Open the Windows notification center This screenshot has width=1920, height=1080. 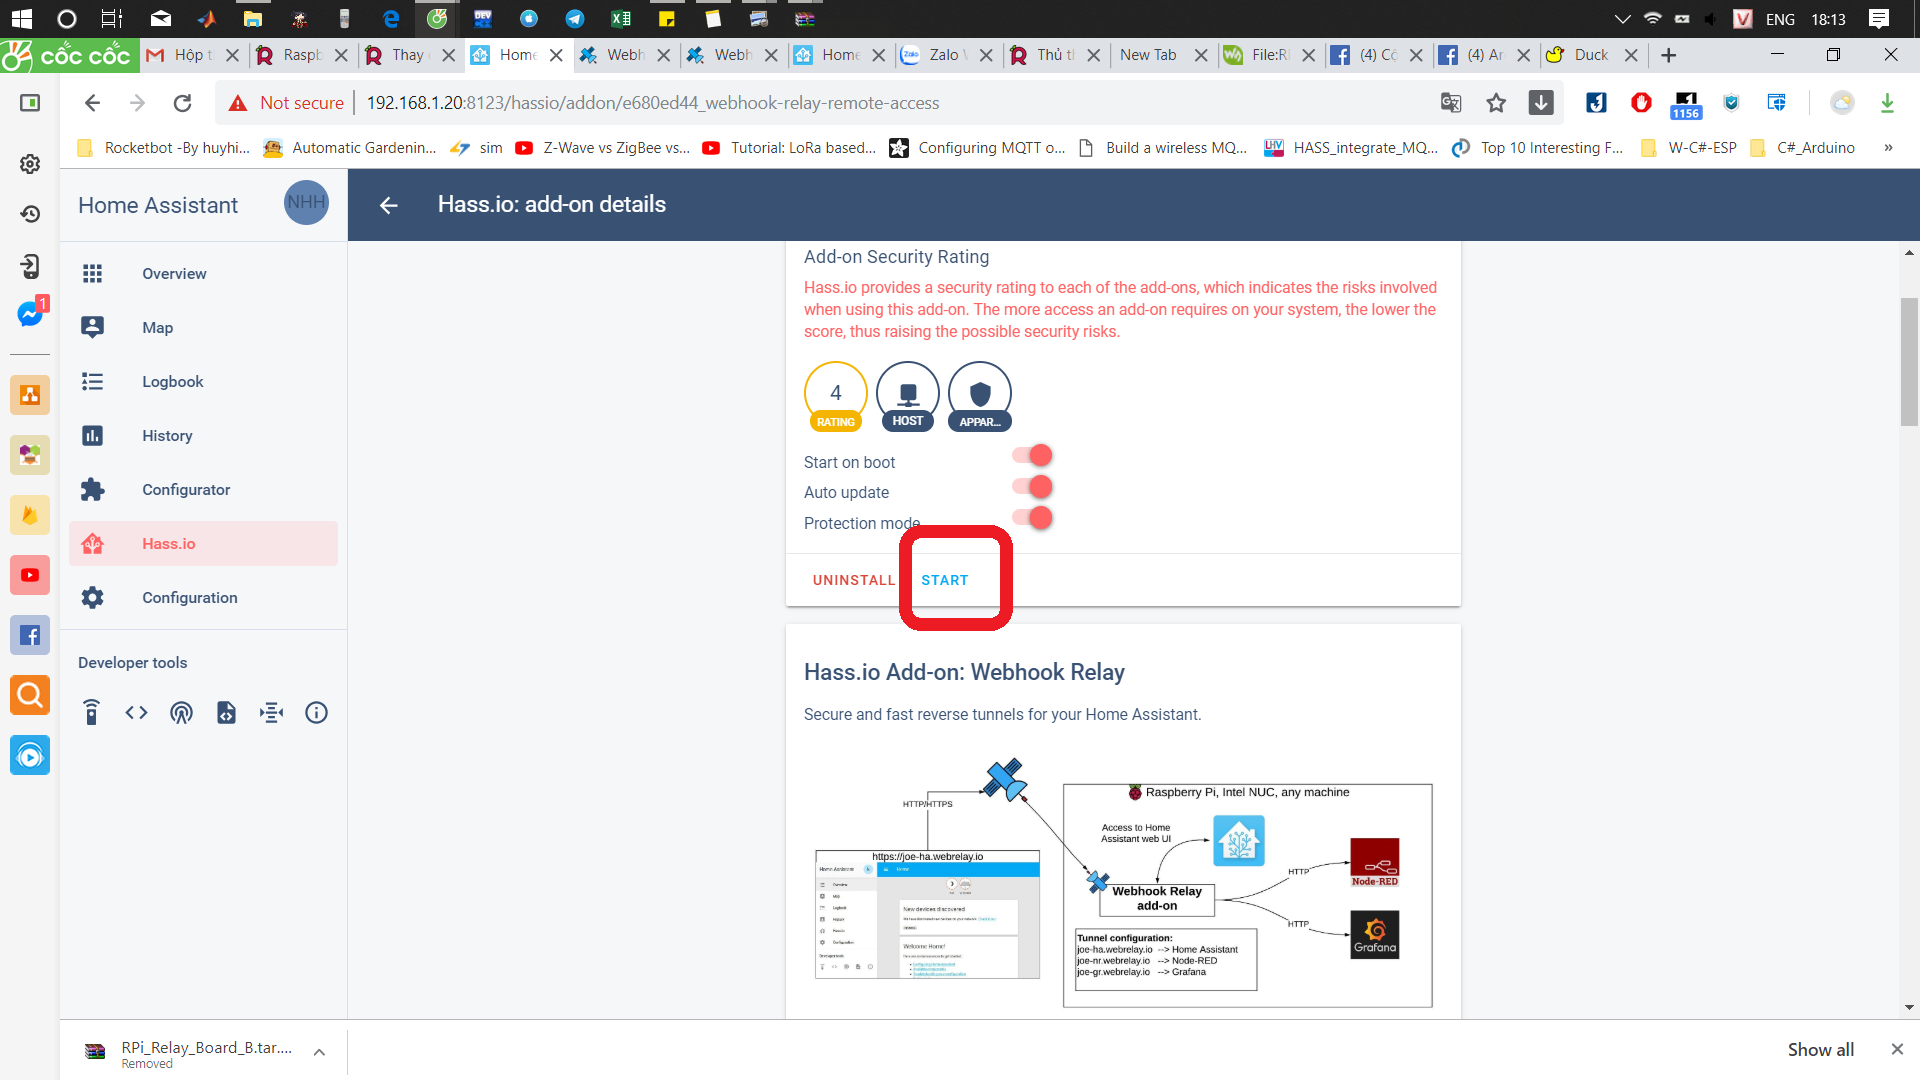point(1879,19)
